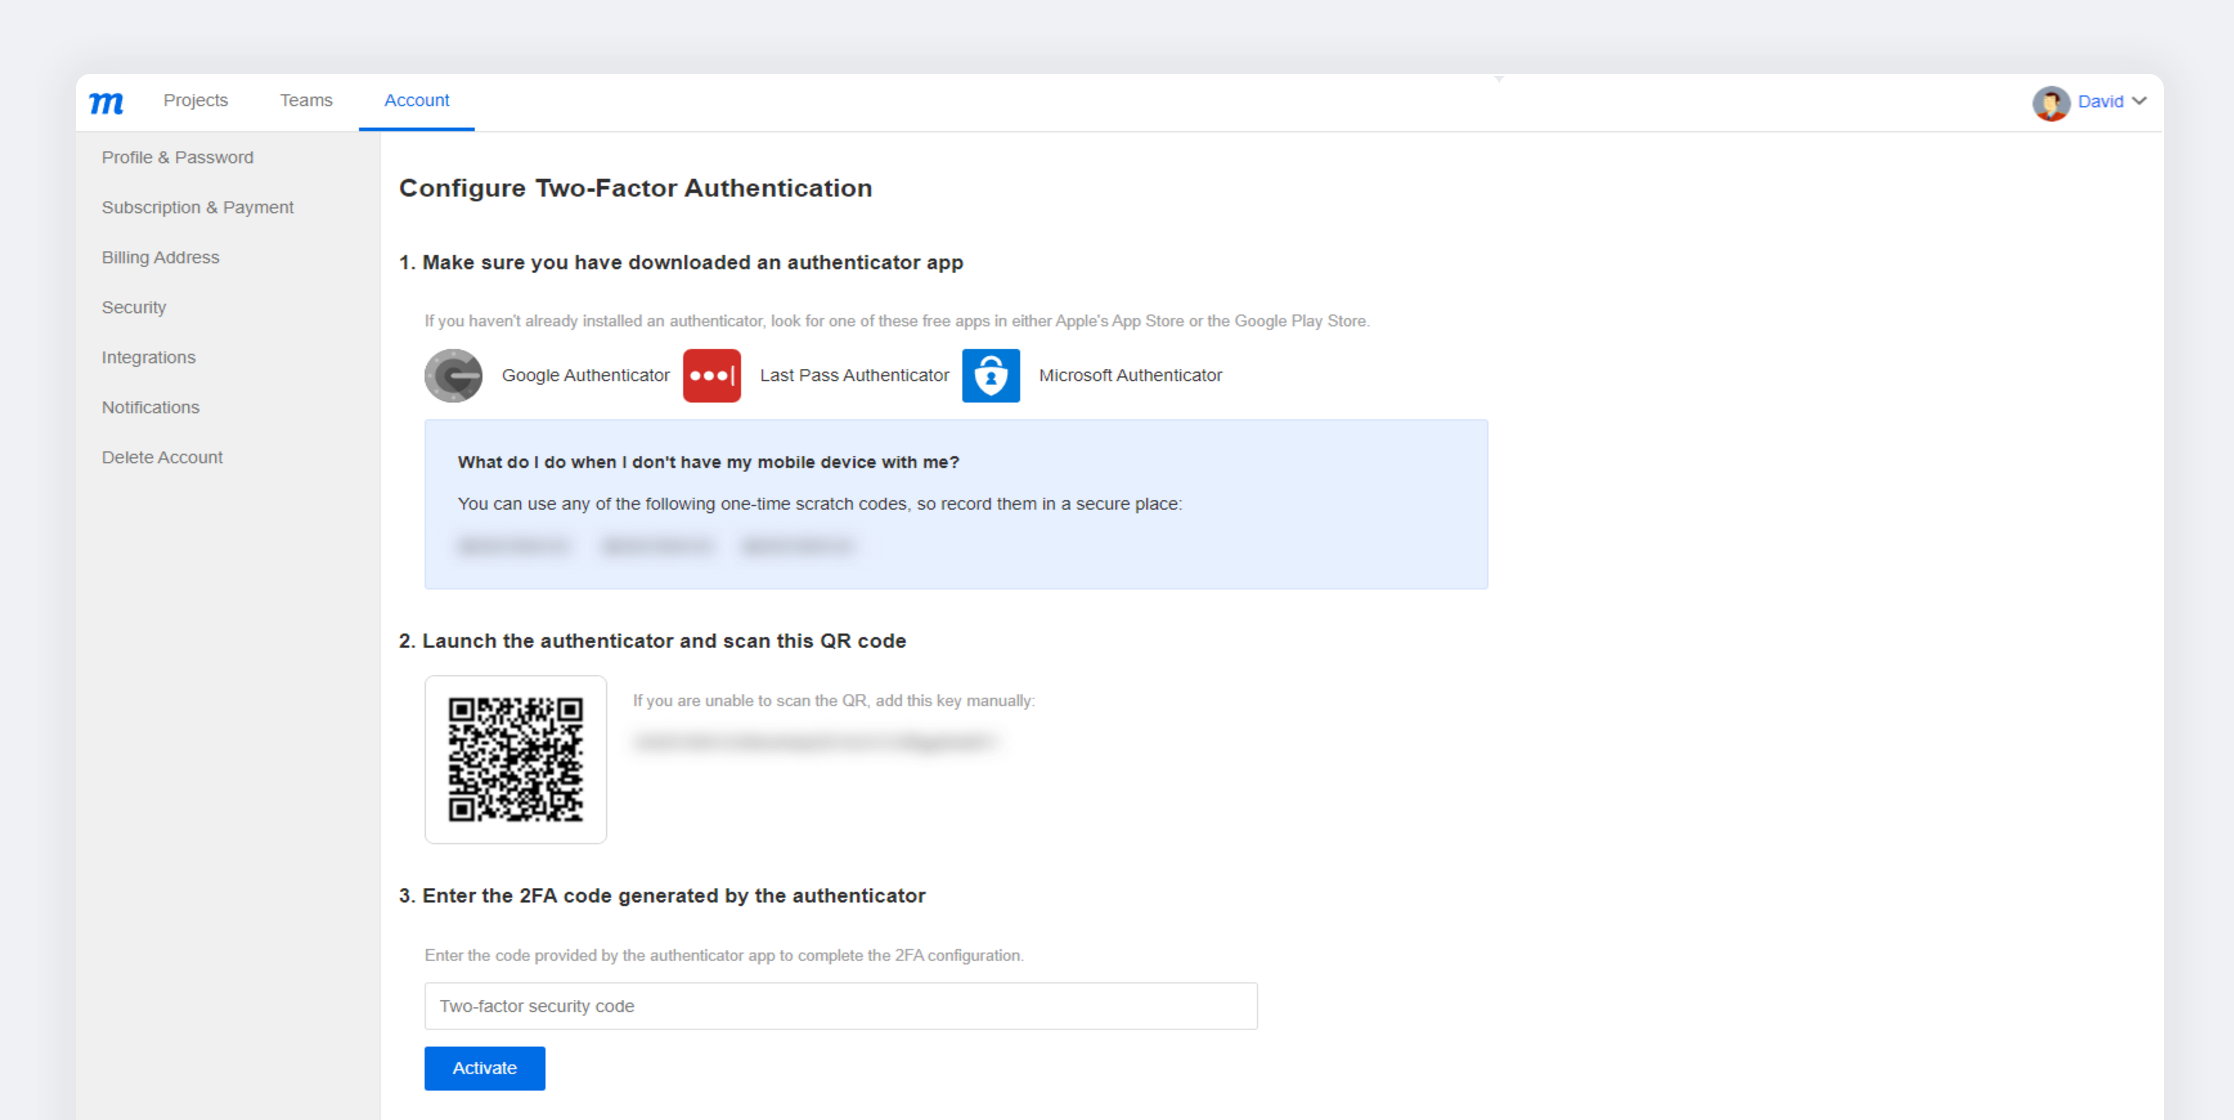The height and width of the screenshot is (1120, 2234).
Task: Select the Google Authenticator app icon
Action: pyautogui.click(x=453, y=376)
